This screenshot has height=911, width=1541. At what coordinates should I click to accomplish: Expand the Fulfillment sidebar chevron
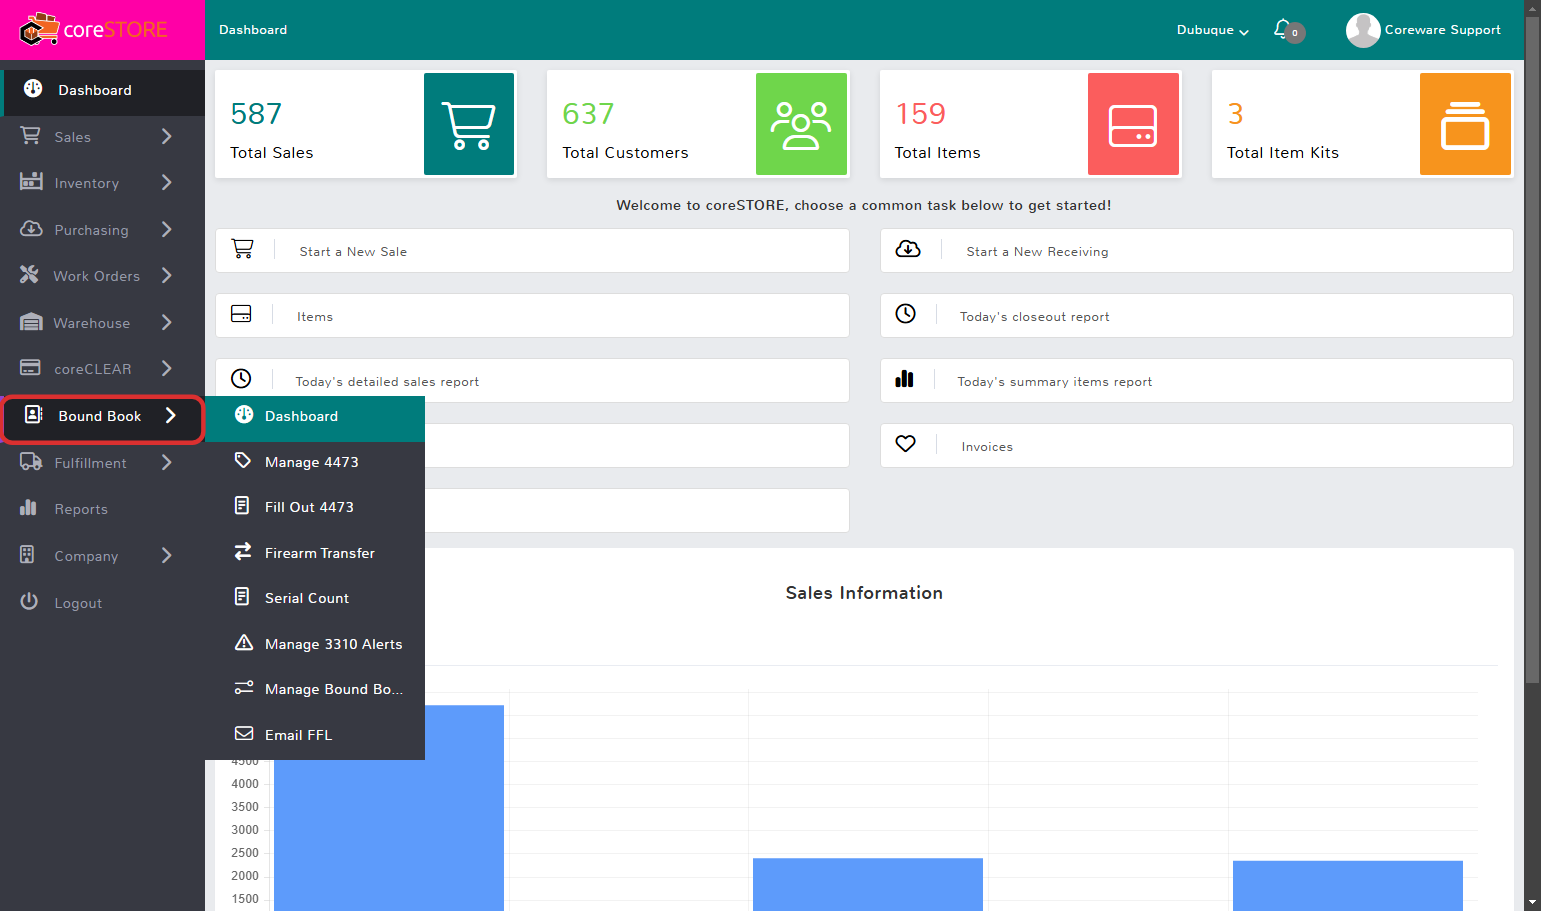coord(167,462)
